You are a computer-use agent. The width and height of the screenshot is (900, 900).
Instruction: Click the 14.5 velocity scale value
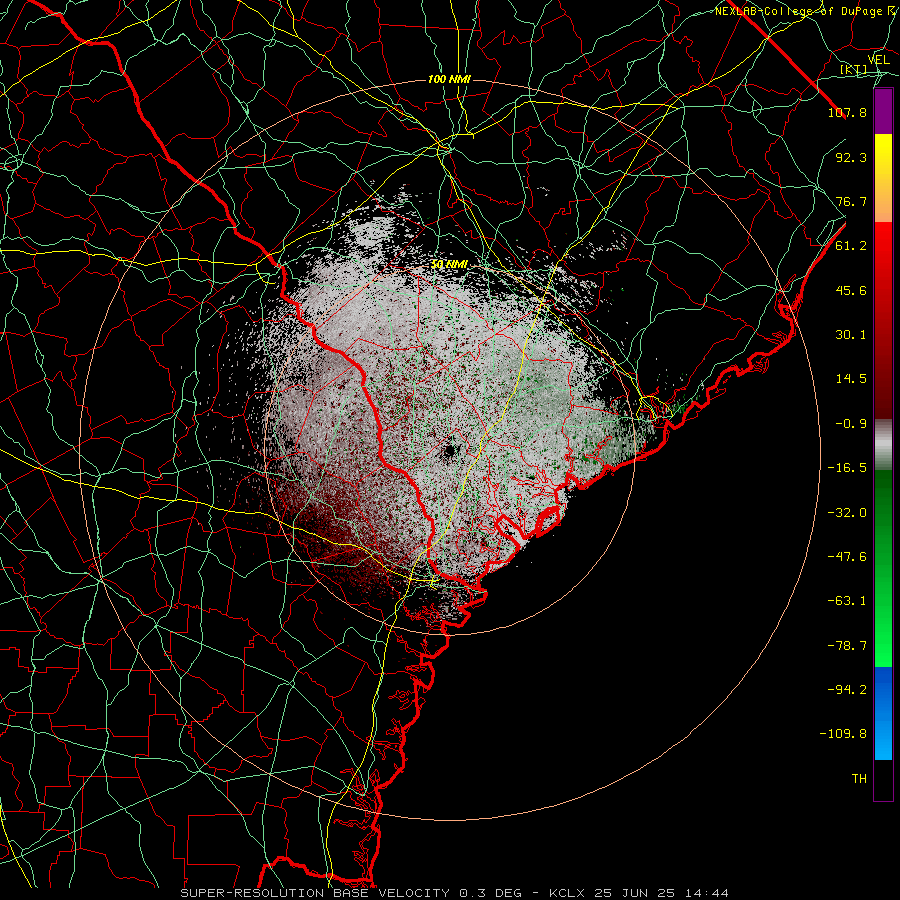[x=851, y=379]
